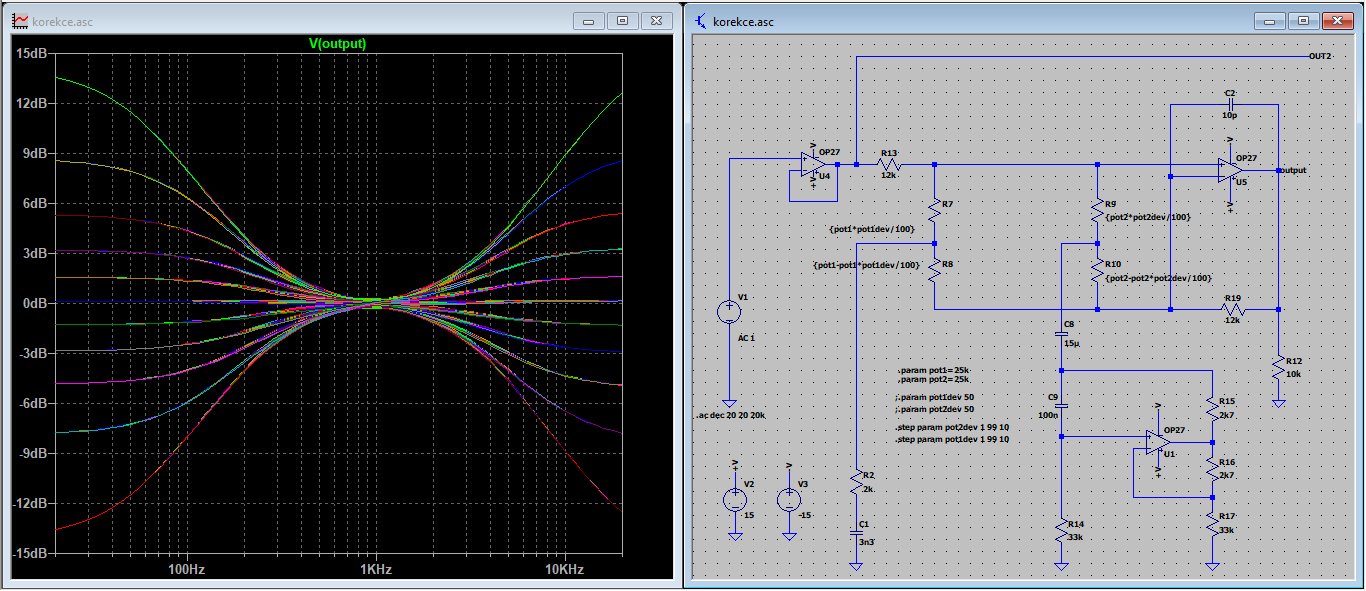Viewport: 1366px width, 591px height.
Task: Select the U5 OP27 op-amp symbol
Action: [x=1229, y=170]
